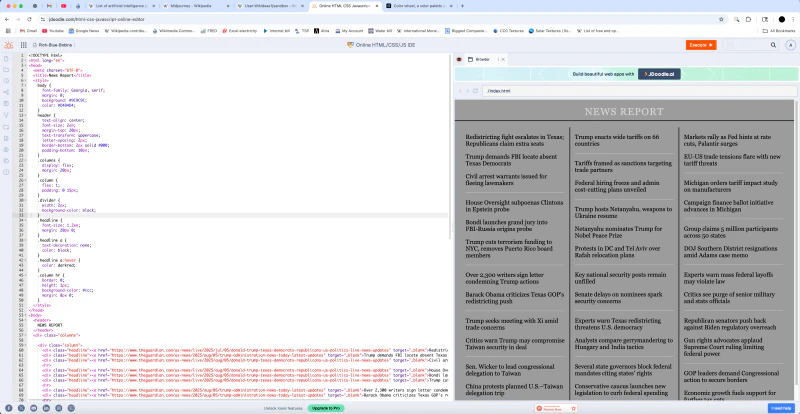Reload the embedded browser preview
This screenshot has height=414, width=800.
476,91
